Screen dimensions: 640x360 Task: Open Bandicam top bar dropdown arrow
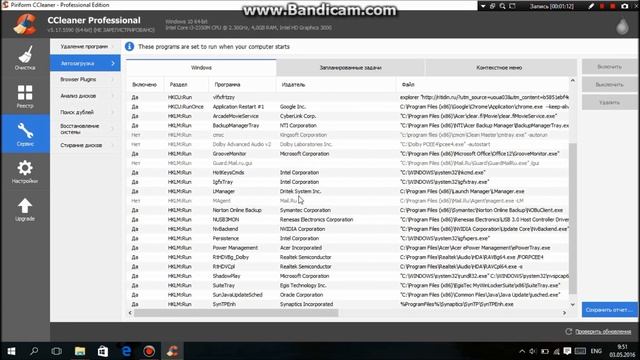tap(483, 6)
